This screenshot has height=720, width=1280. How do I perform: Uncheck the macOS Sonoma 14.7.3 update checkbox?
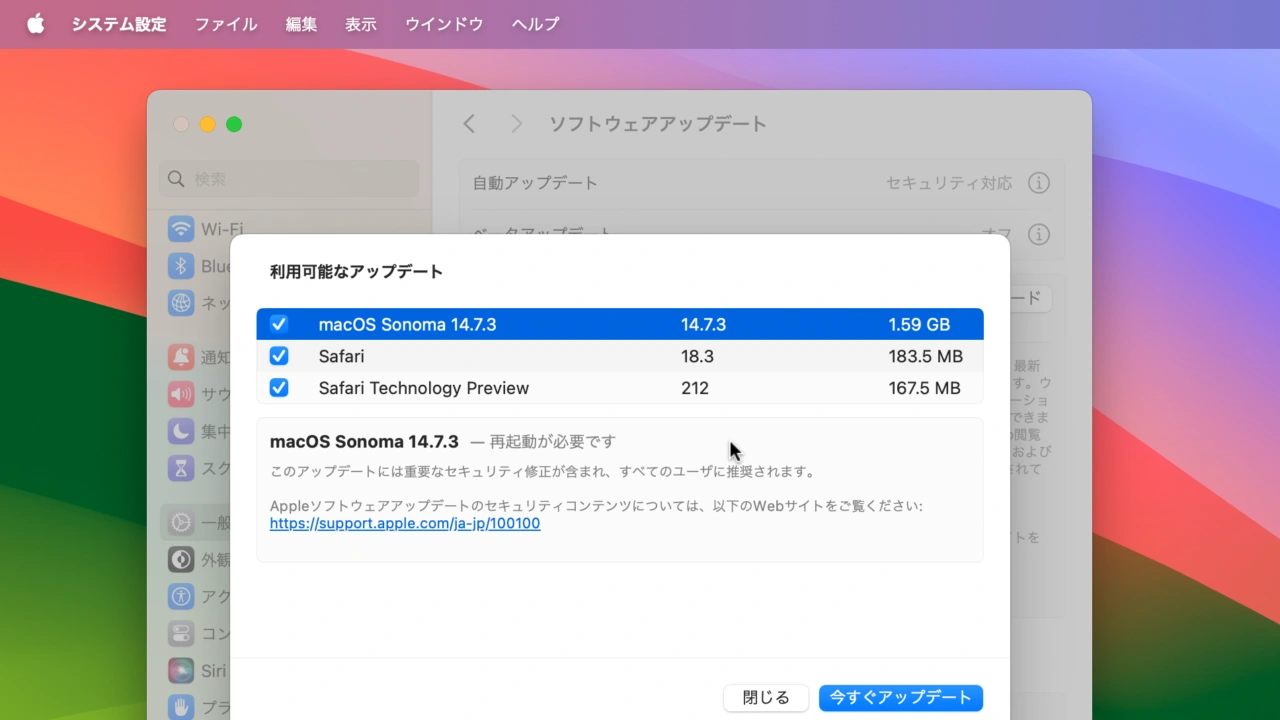tap(279, 324)
